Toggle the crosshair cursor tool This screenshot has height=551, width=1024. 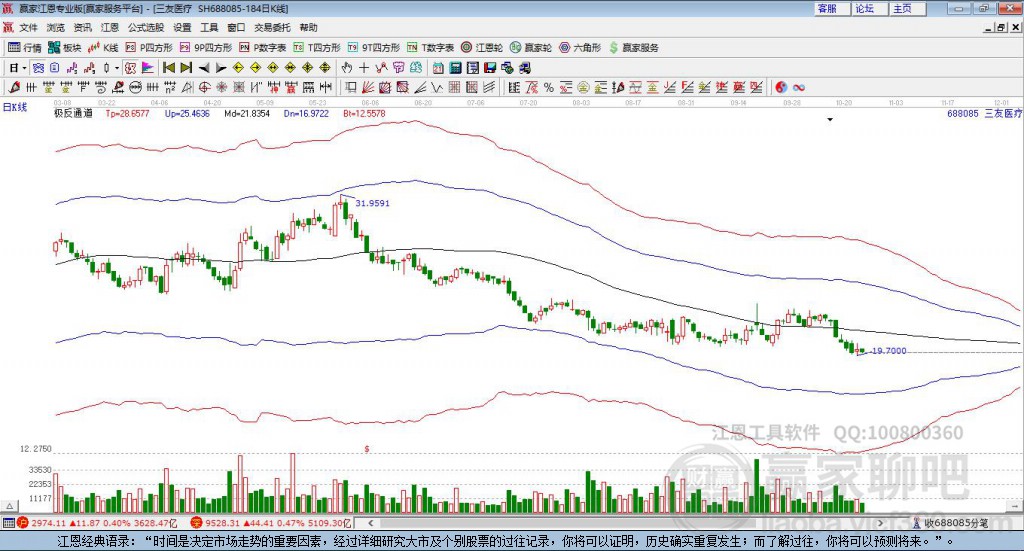364,68
